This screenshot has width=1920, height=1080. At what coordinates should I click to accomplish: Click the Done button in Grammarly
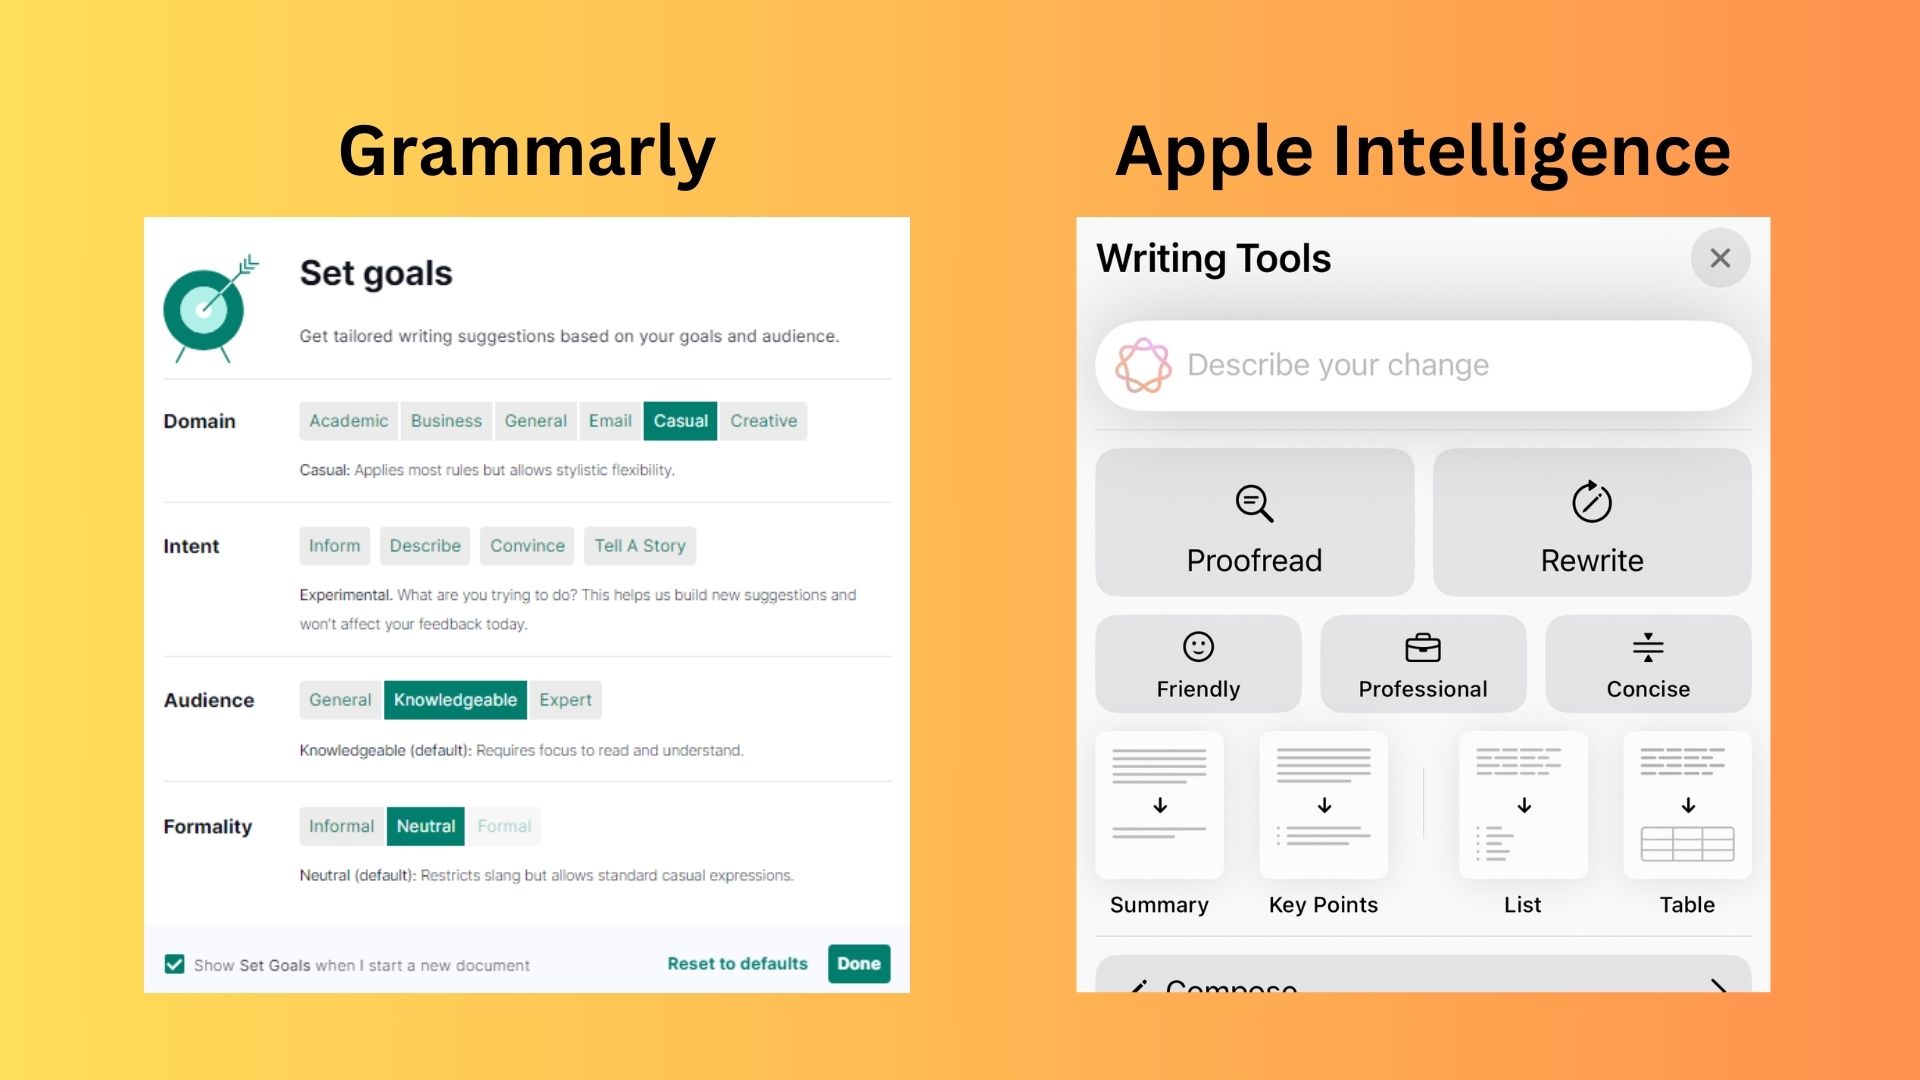click(860, 964)
